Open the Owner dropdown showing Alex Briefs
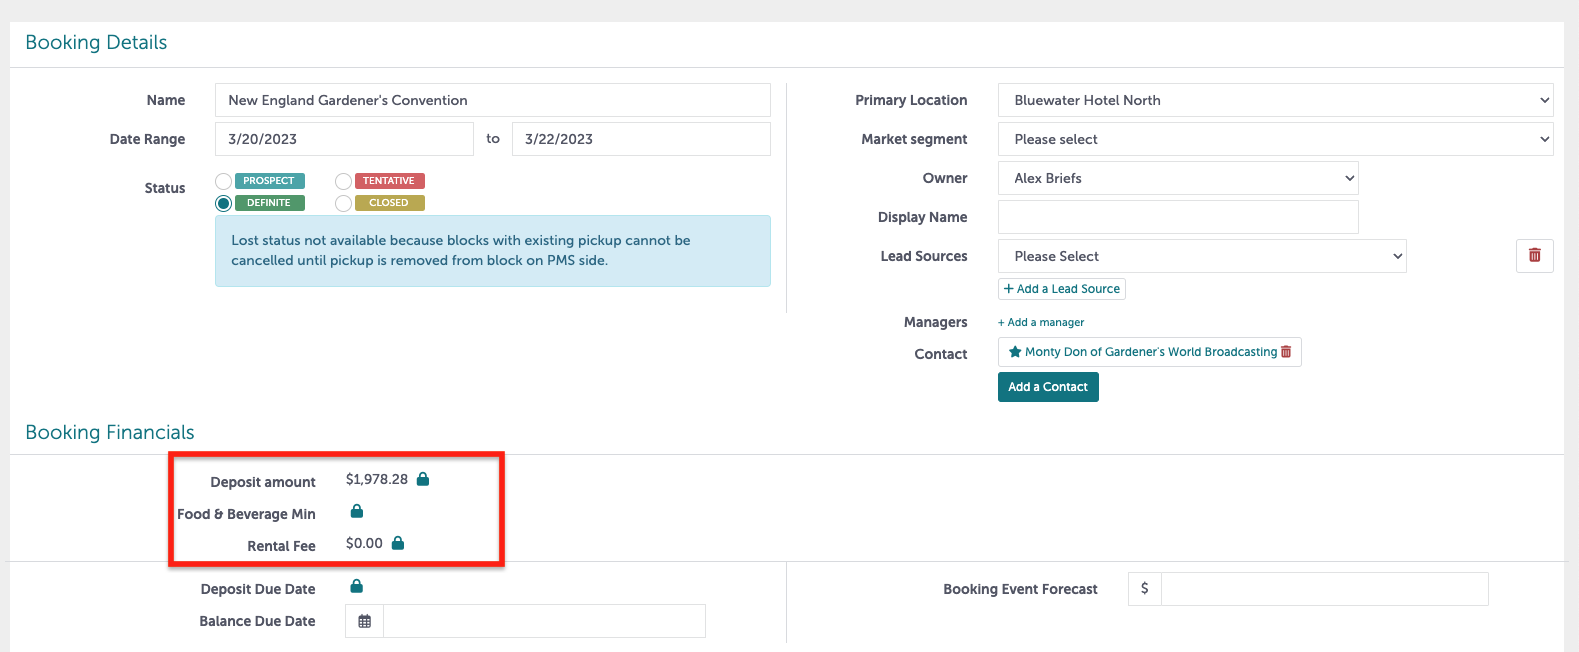1579x652 pixels. tap(1178, 178)
